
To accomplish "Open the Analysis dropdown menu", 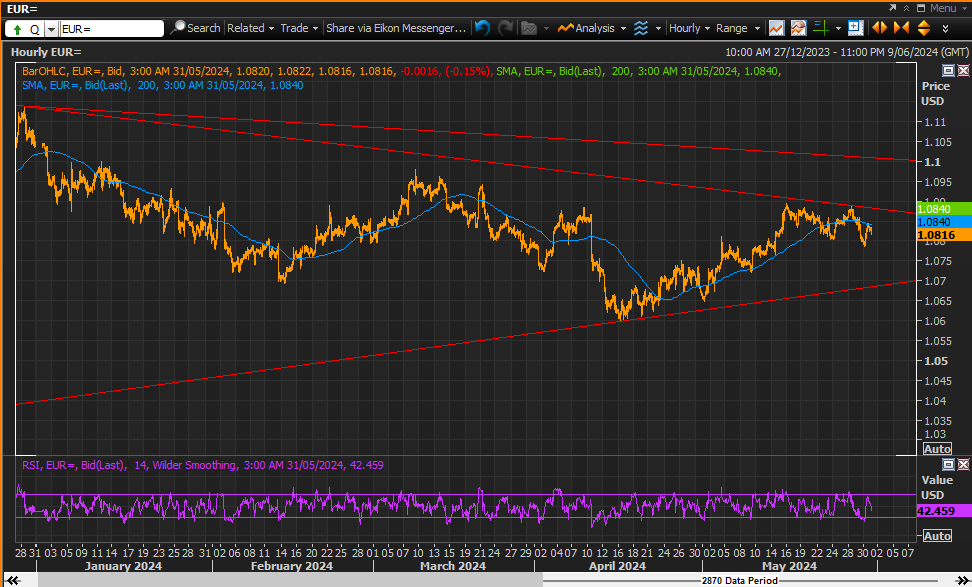I will coord(592,28).
